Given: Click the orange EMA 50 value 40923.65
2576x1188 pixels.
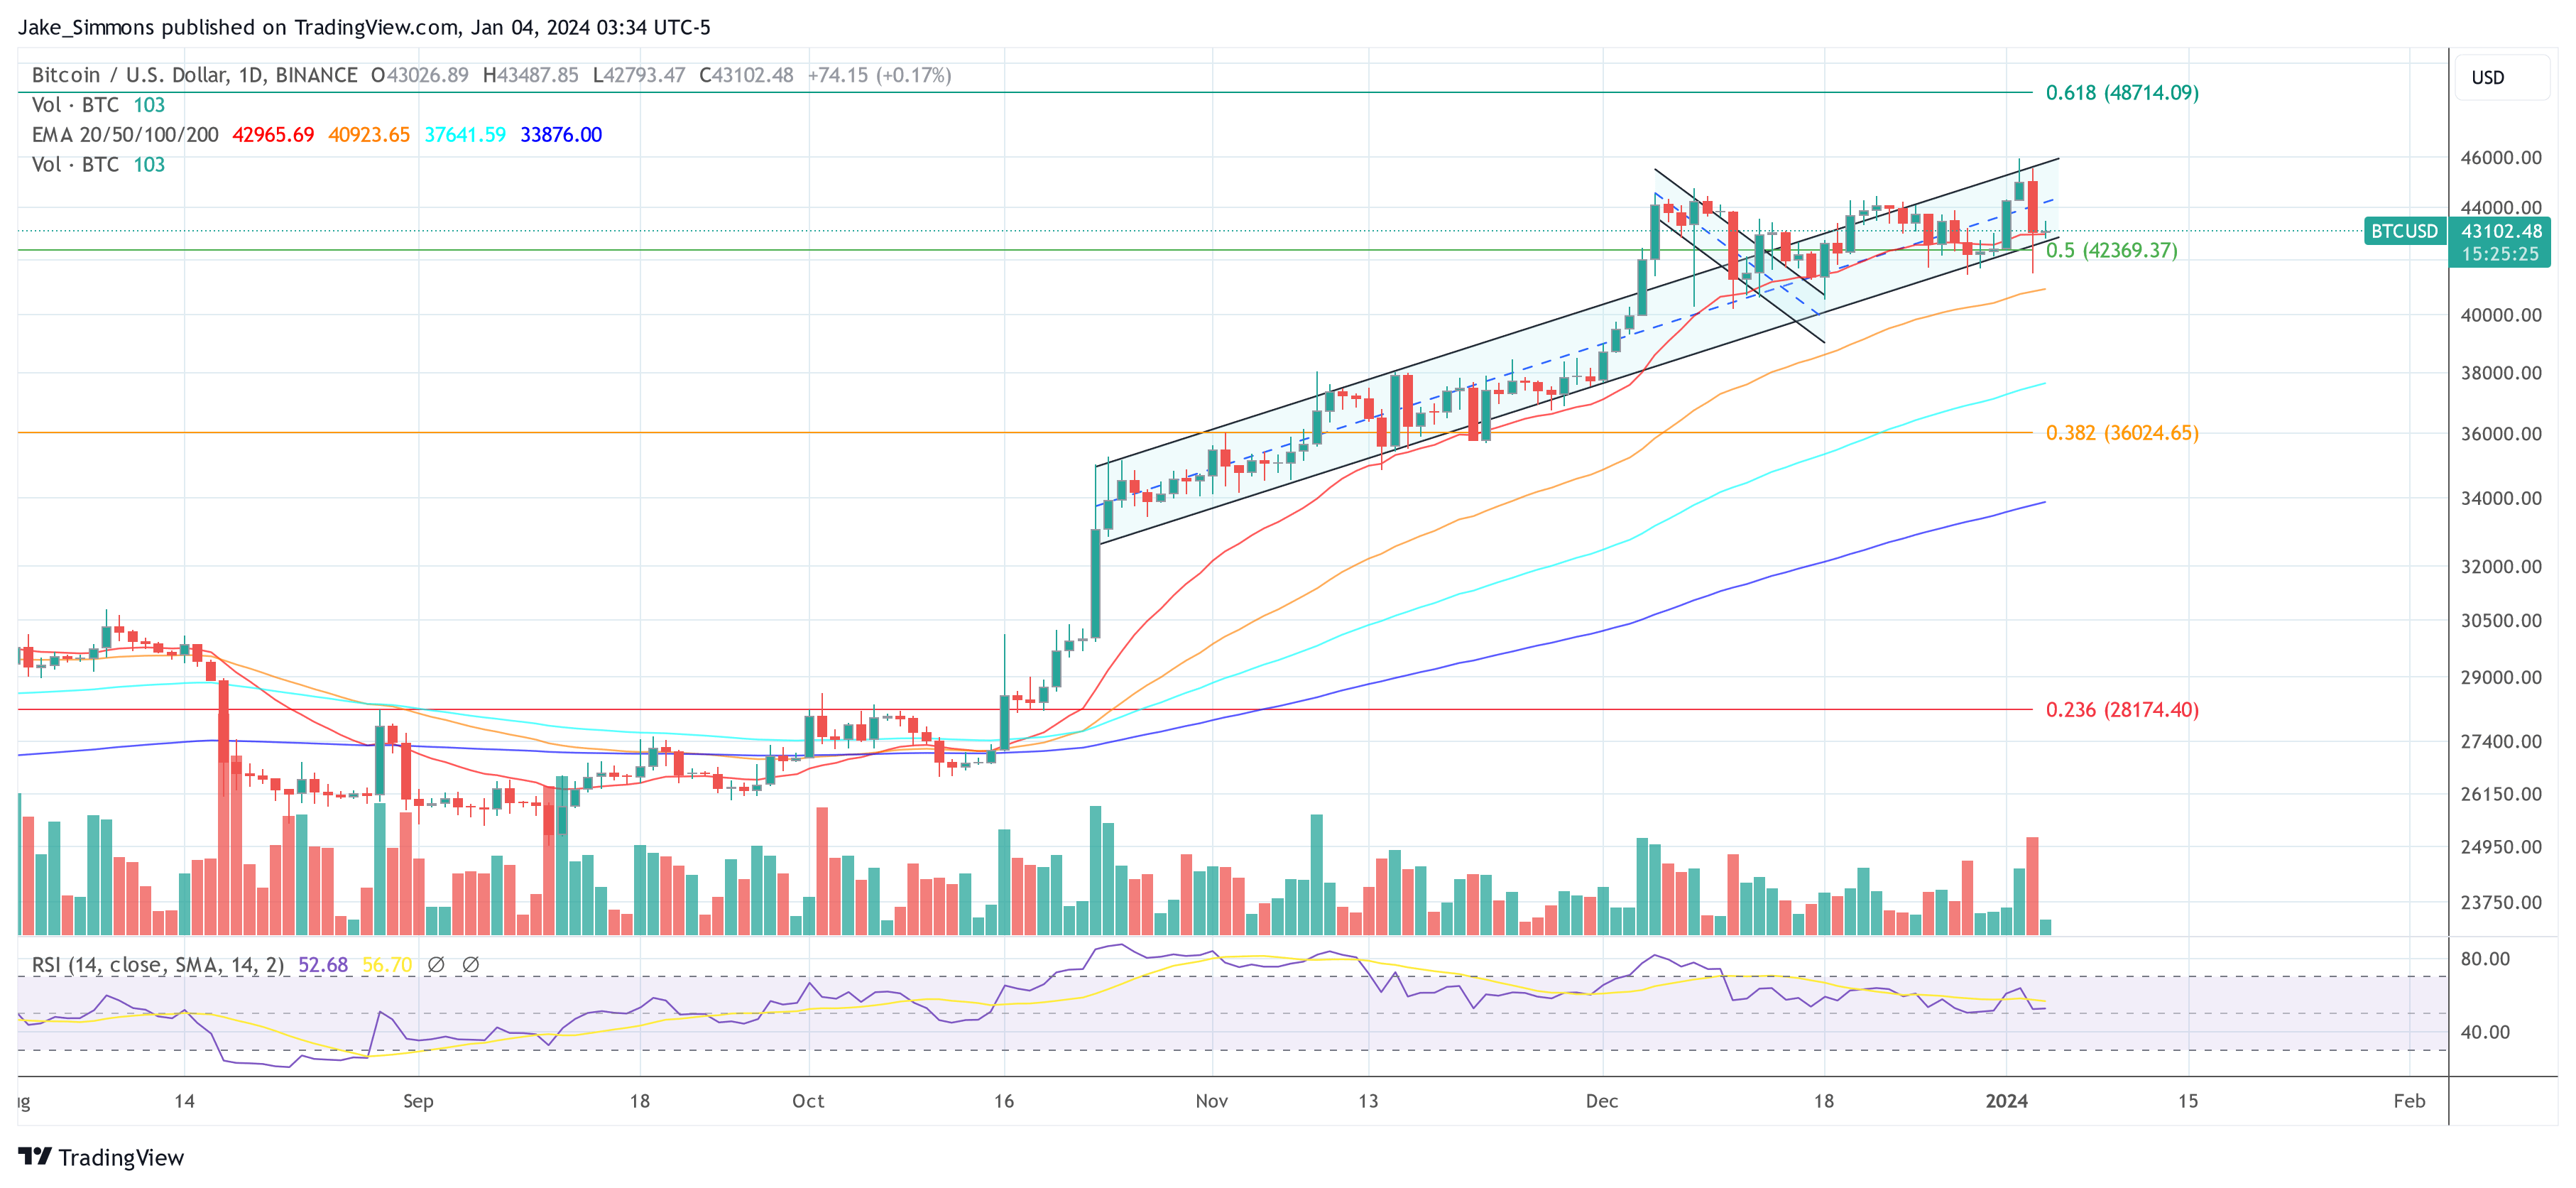Looking at the screenshot, I should 369,135.
